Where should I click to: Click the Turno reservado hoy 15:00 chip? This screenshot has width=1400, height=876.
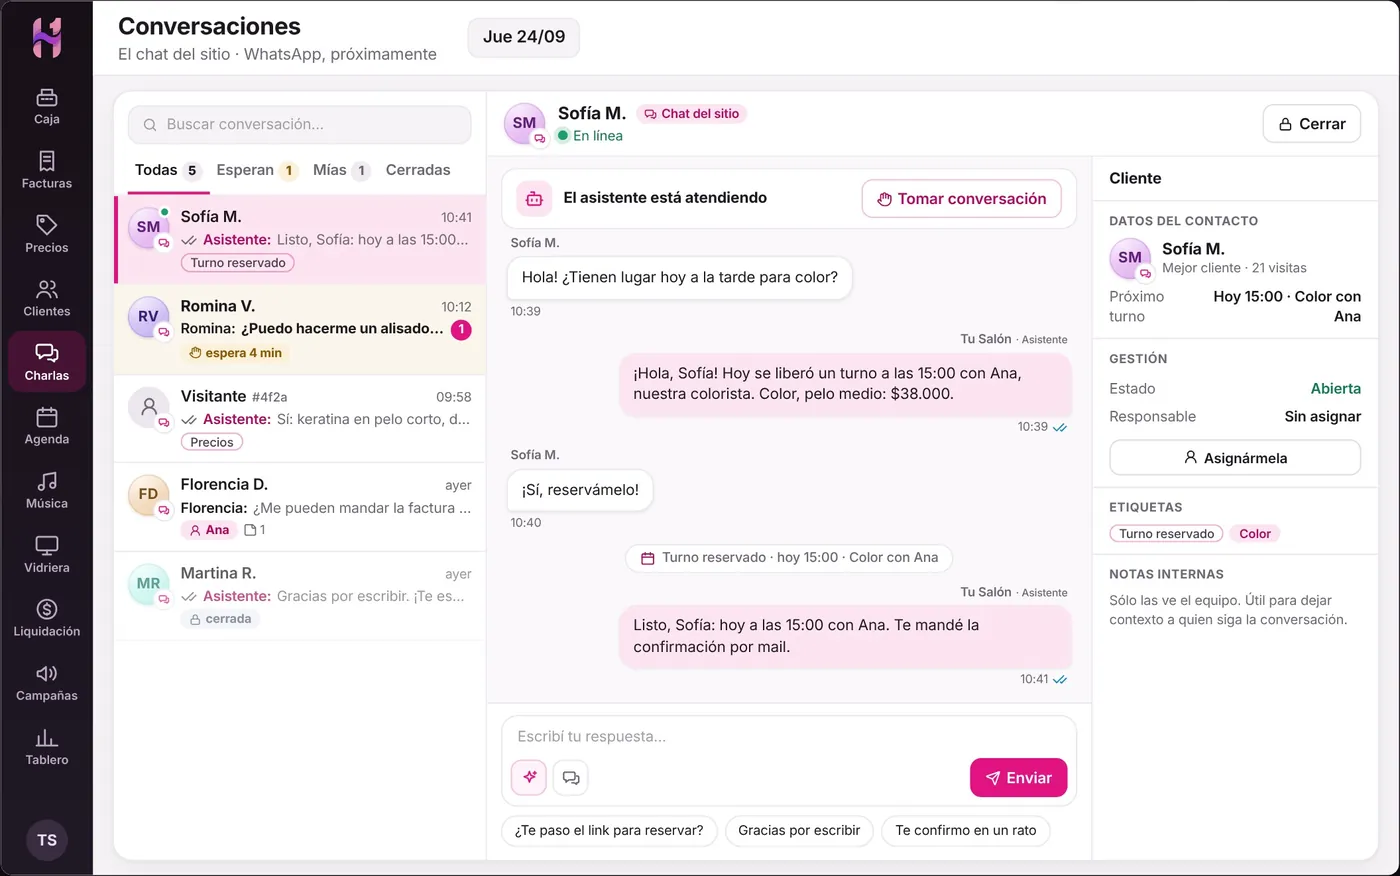[x=789, y=558]
